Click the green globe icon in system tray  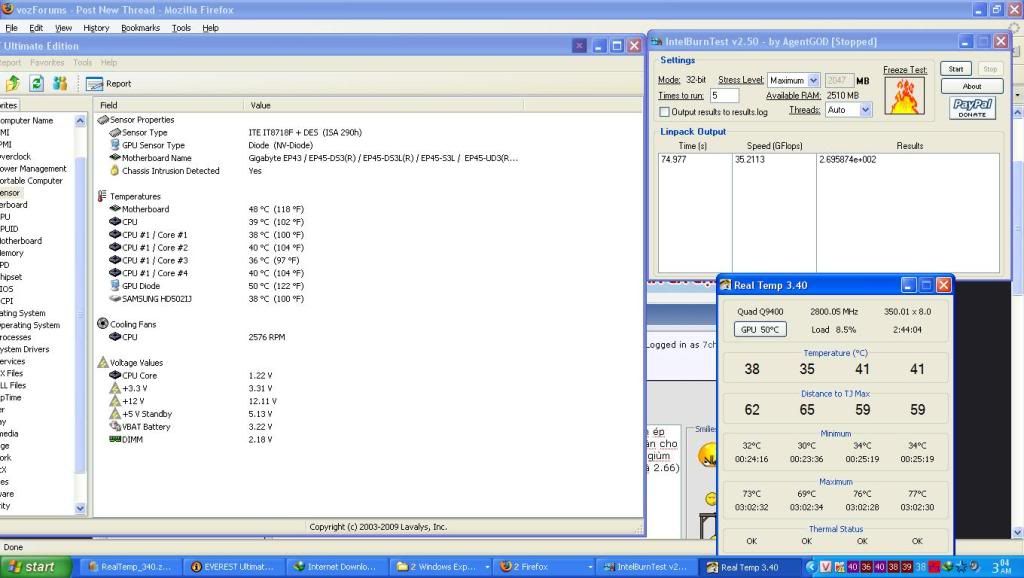(x=948, y=567)
